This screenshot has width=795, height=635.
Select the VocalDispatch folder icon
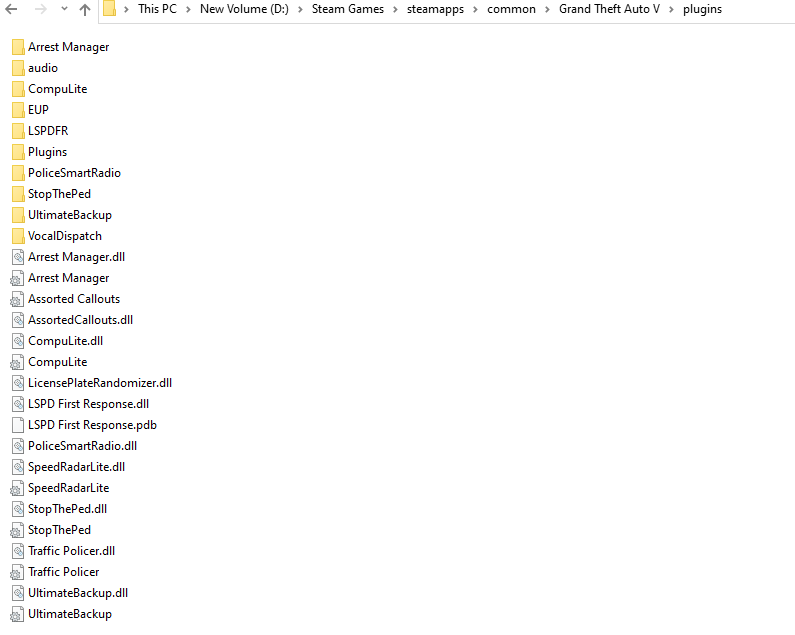coord(18,236)
